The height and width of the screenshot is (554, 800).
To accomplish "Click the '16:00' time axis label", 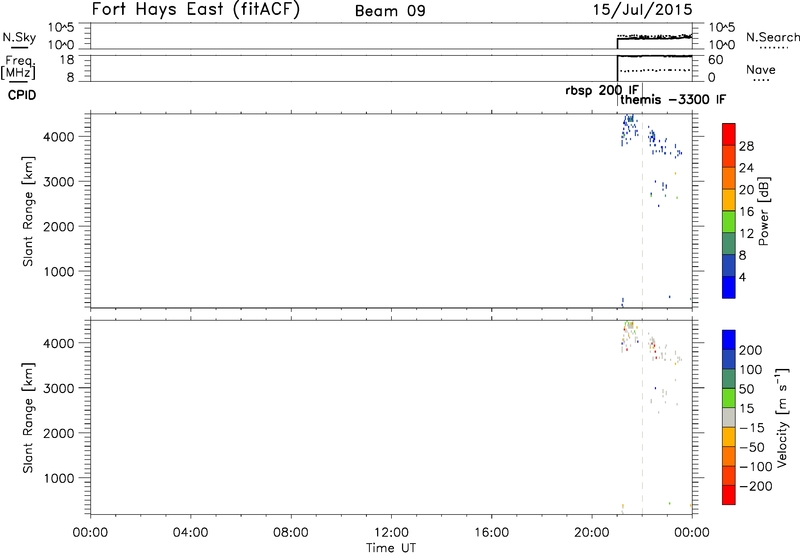I will pyautogui.click(x=491, y=533).
